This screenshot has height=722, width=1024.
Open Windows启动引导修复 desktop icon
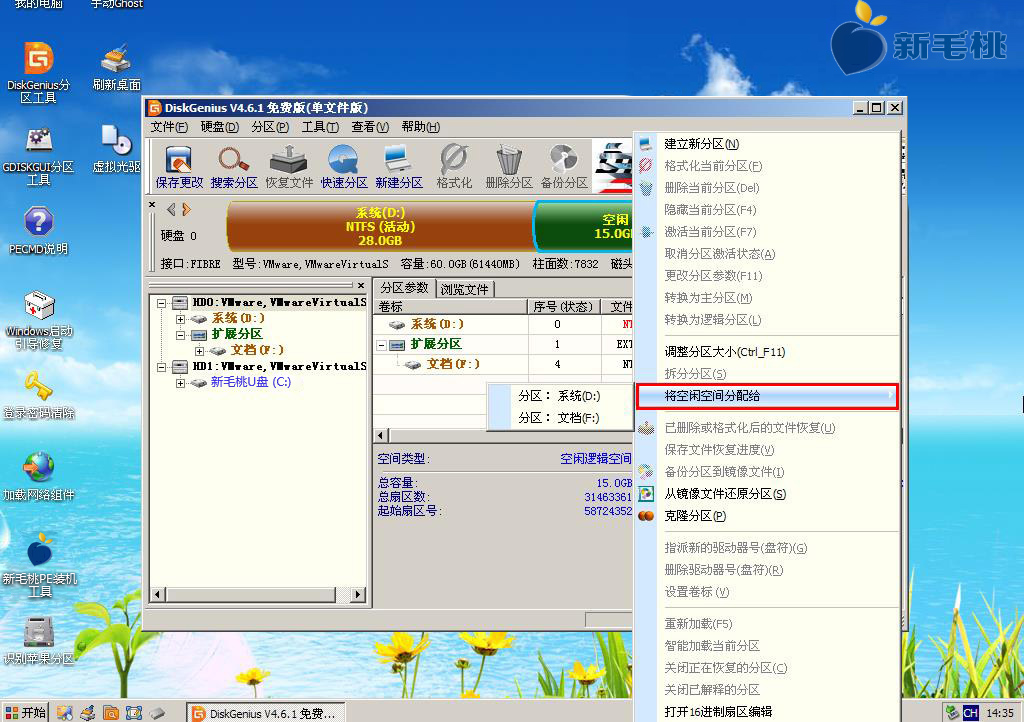[x=39, y=320]
